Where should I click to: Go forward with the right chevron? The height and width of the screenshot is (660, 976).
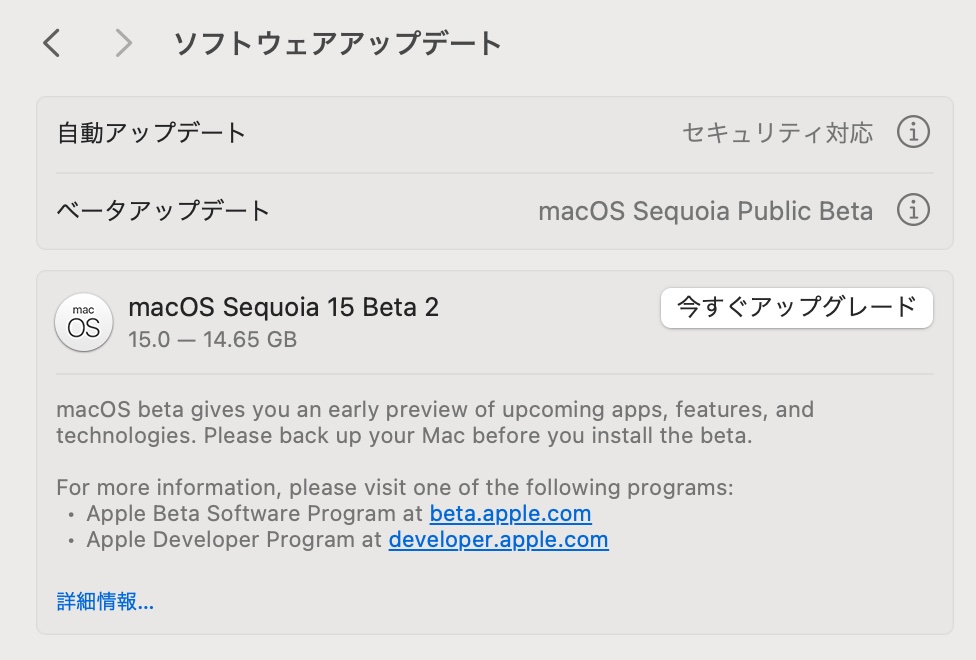(124, 44)
